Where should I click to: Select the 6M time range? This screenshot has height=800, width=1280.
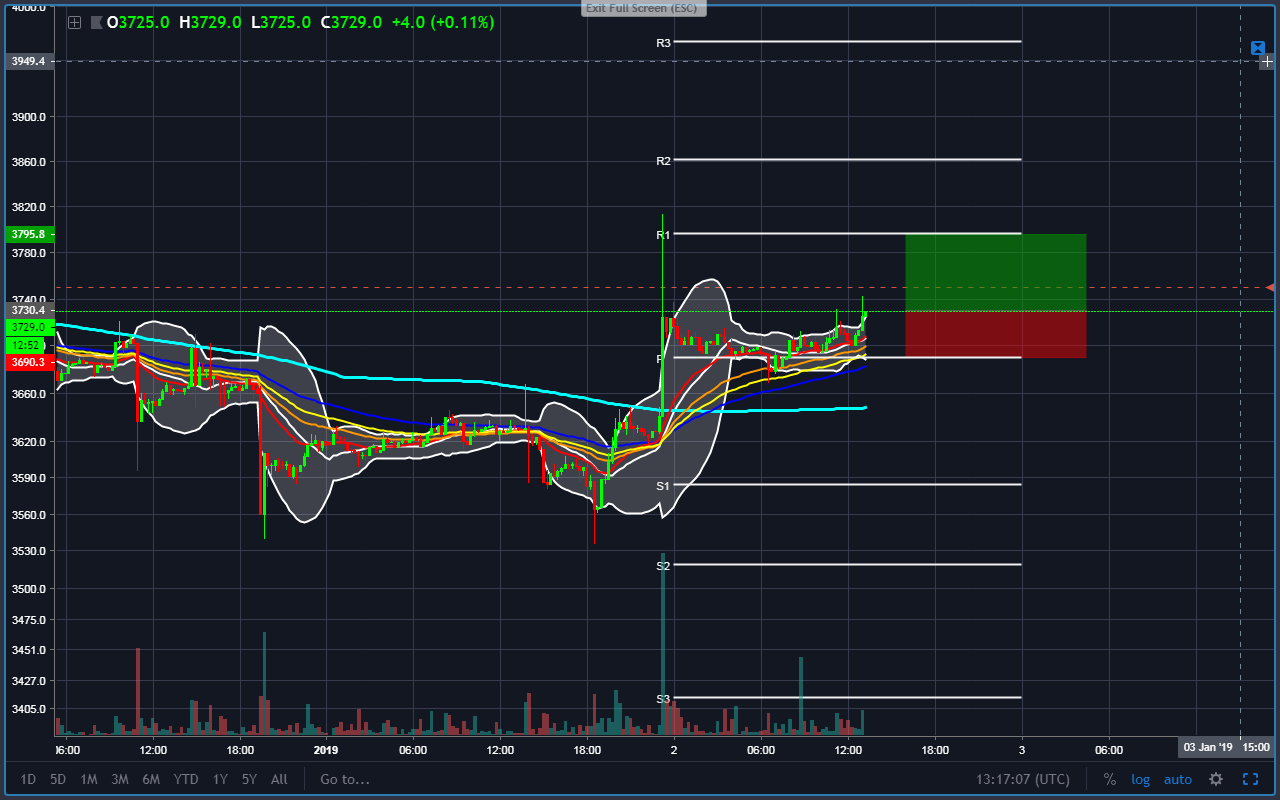pos(151,779)
